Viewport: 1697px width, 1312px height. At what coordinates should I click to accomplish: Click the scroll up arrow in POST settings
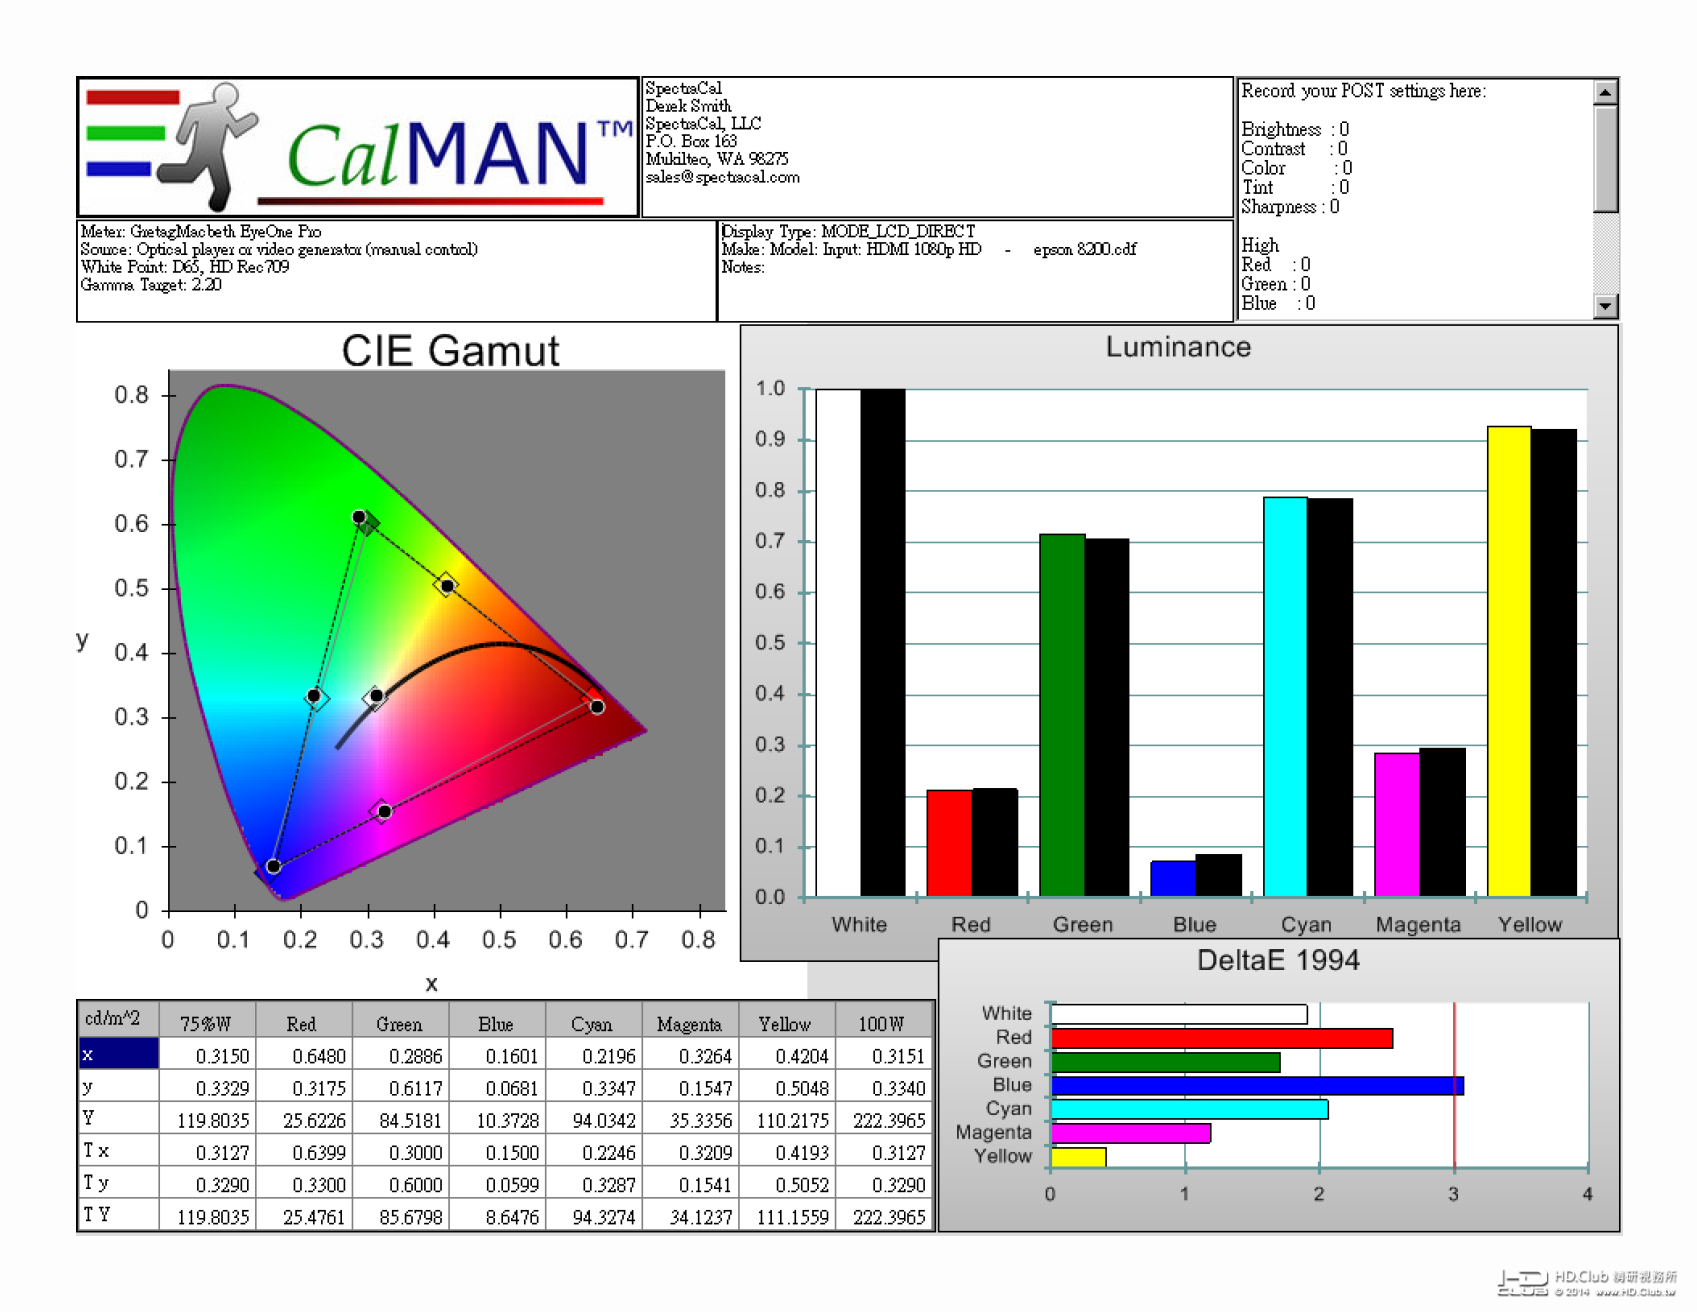point(1605,92)
